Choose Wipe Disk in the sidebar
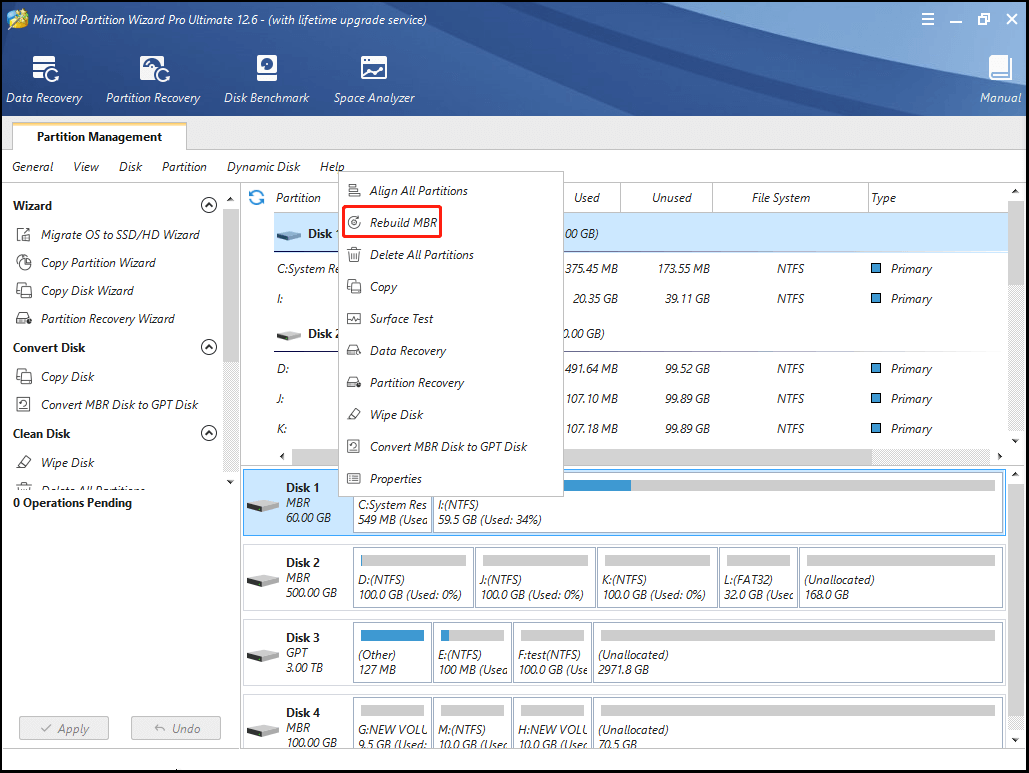Image resolution: width=1029 pixels, height=773 pixels. (55, 463)
